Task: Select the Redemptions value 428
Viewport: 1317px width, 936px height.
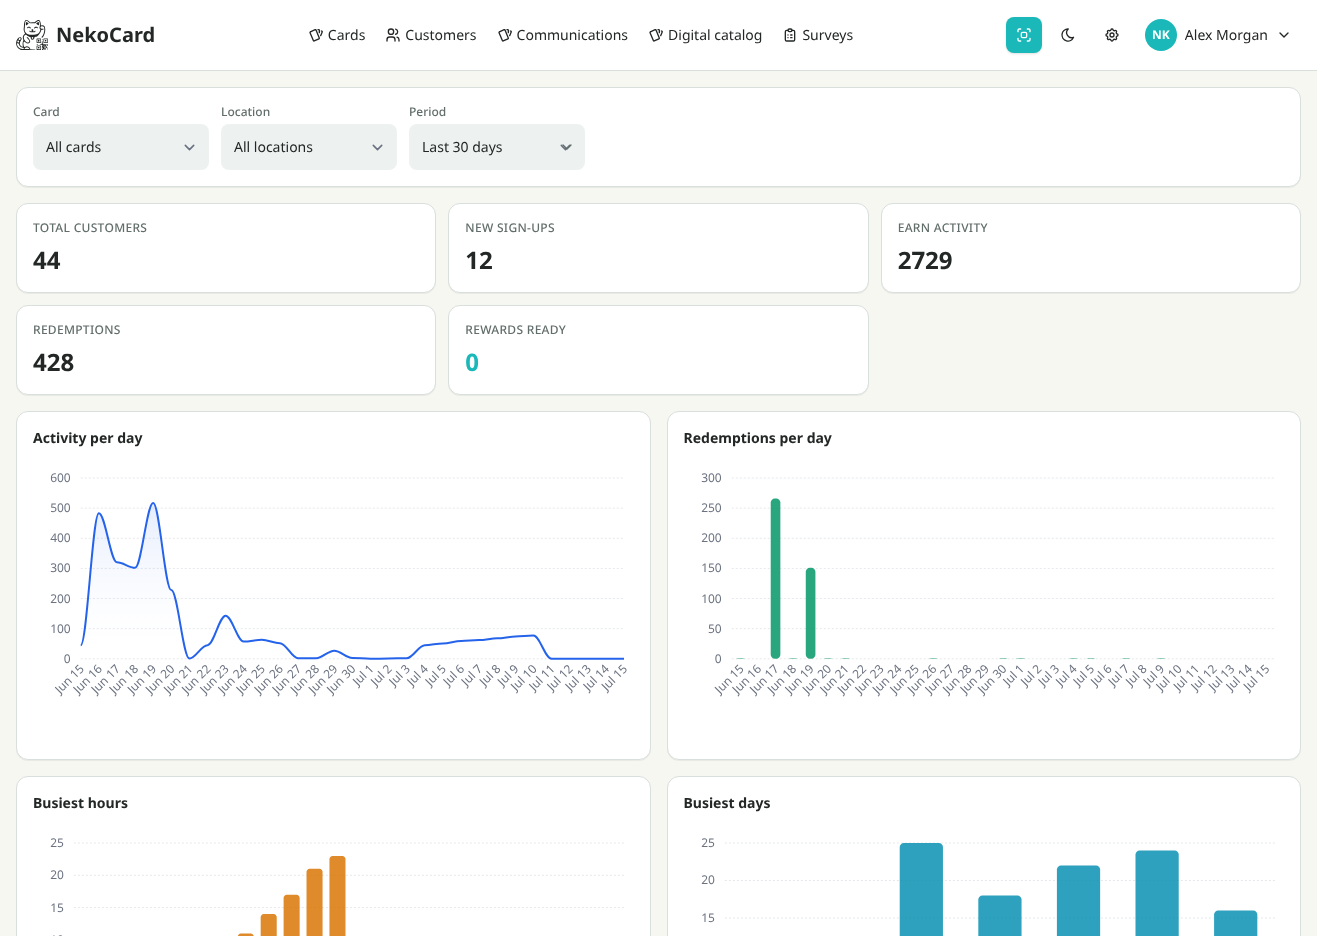Action: point(54,363)
